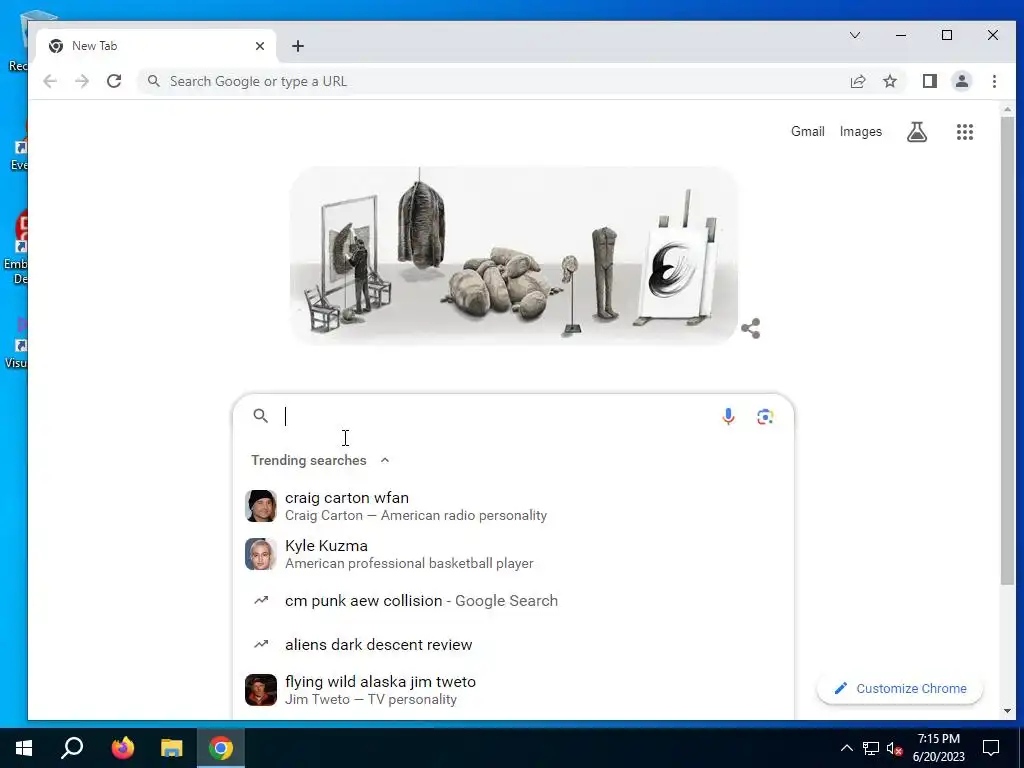Click the trending arrow beside aliens dark descent

[x=261, y=645]
